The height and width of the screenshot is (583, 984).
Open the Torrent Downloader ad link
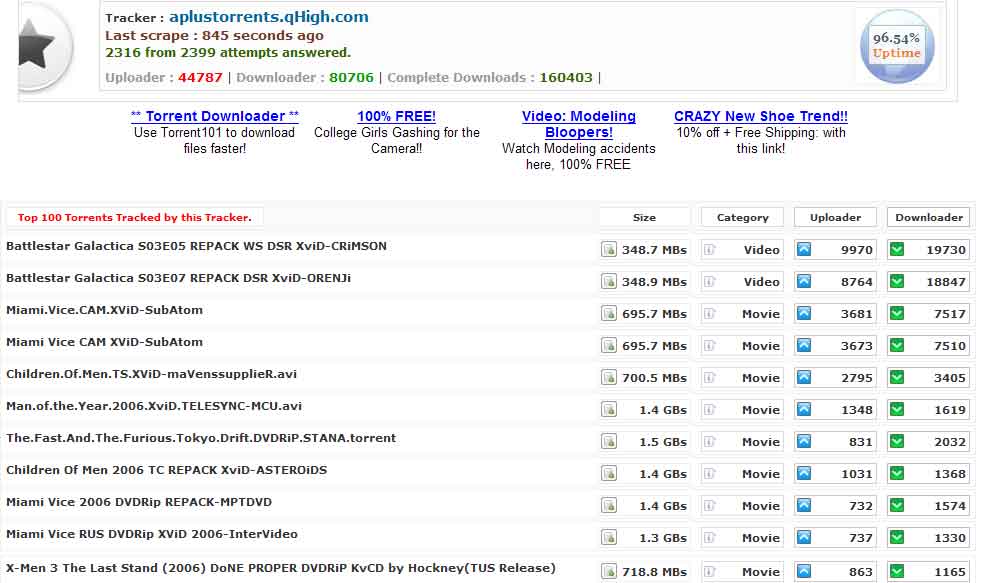[215, 116]
